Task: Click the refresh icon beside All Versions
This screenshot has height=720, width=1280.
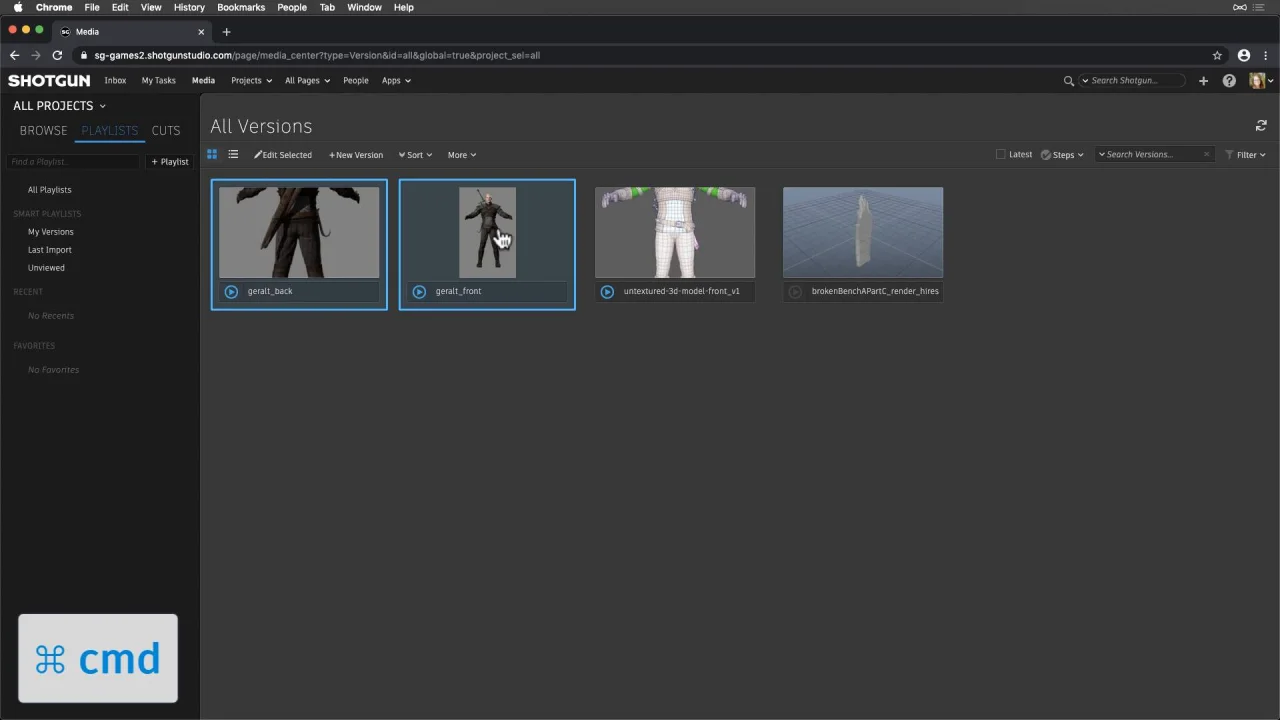Action: pyautogui.click(x=1261, y=126)
